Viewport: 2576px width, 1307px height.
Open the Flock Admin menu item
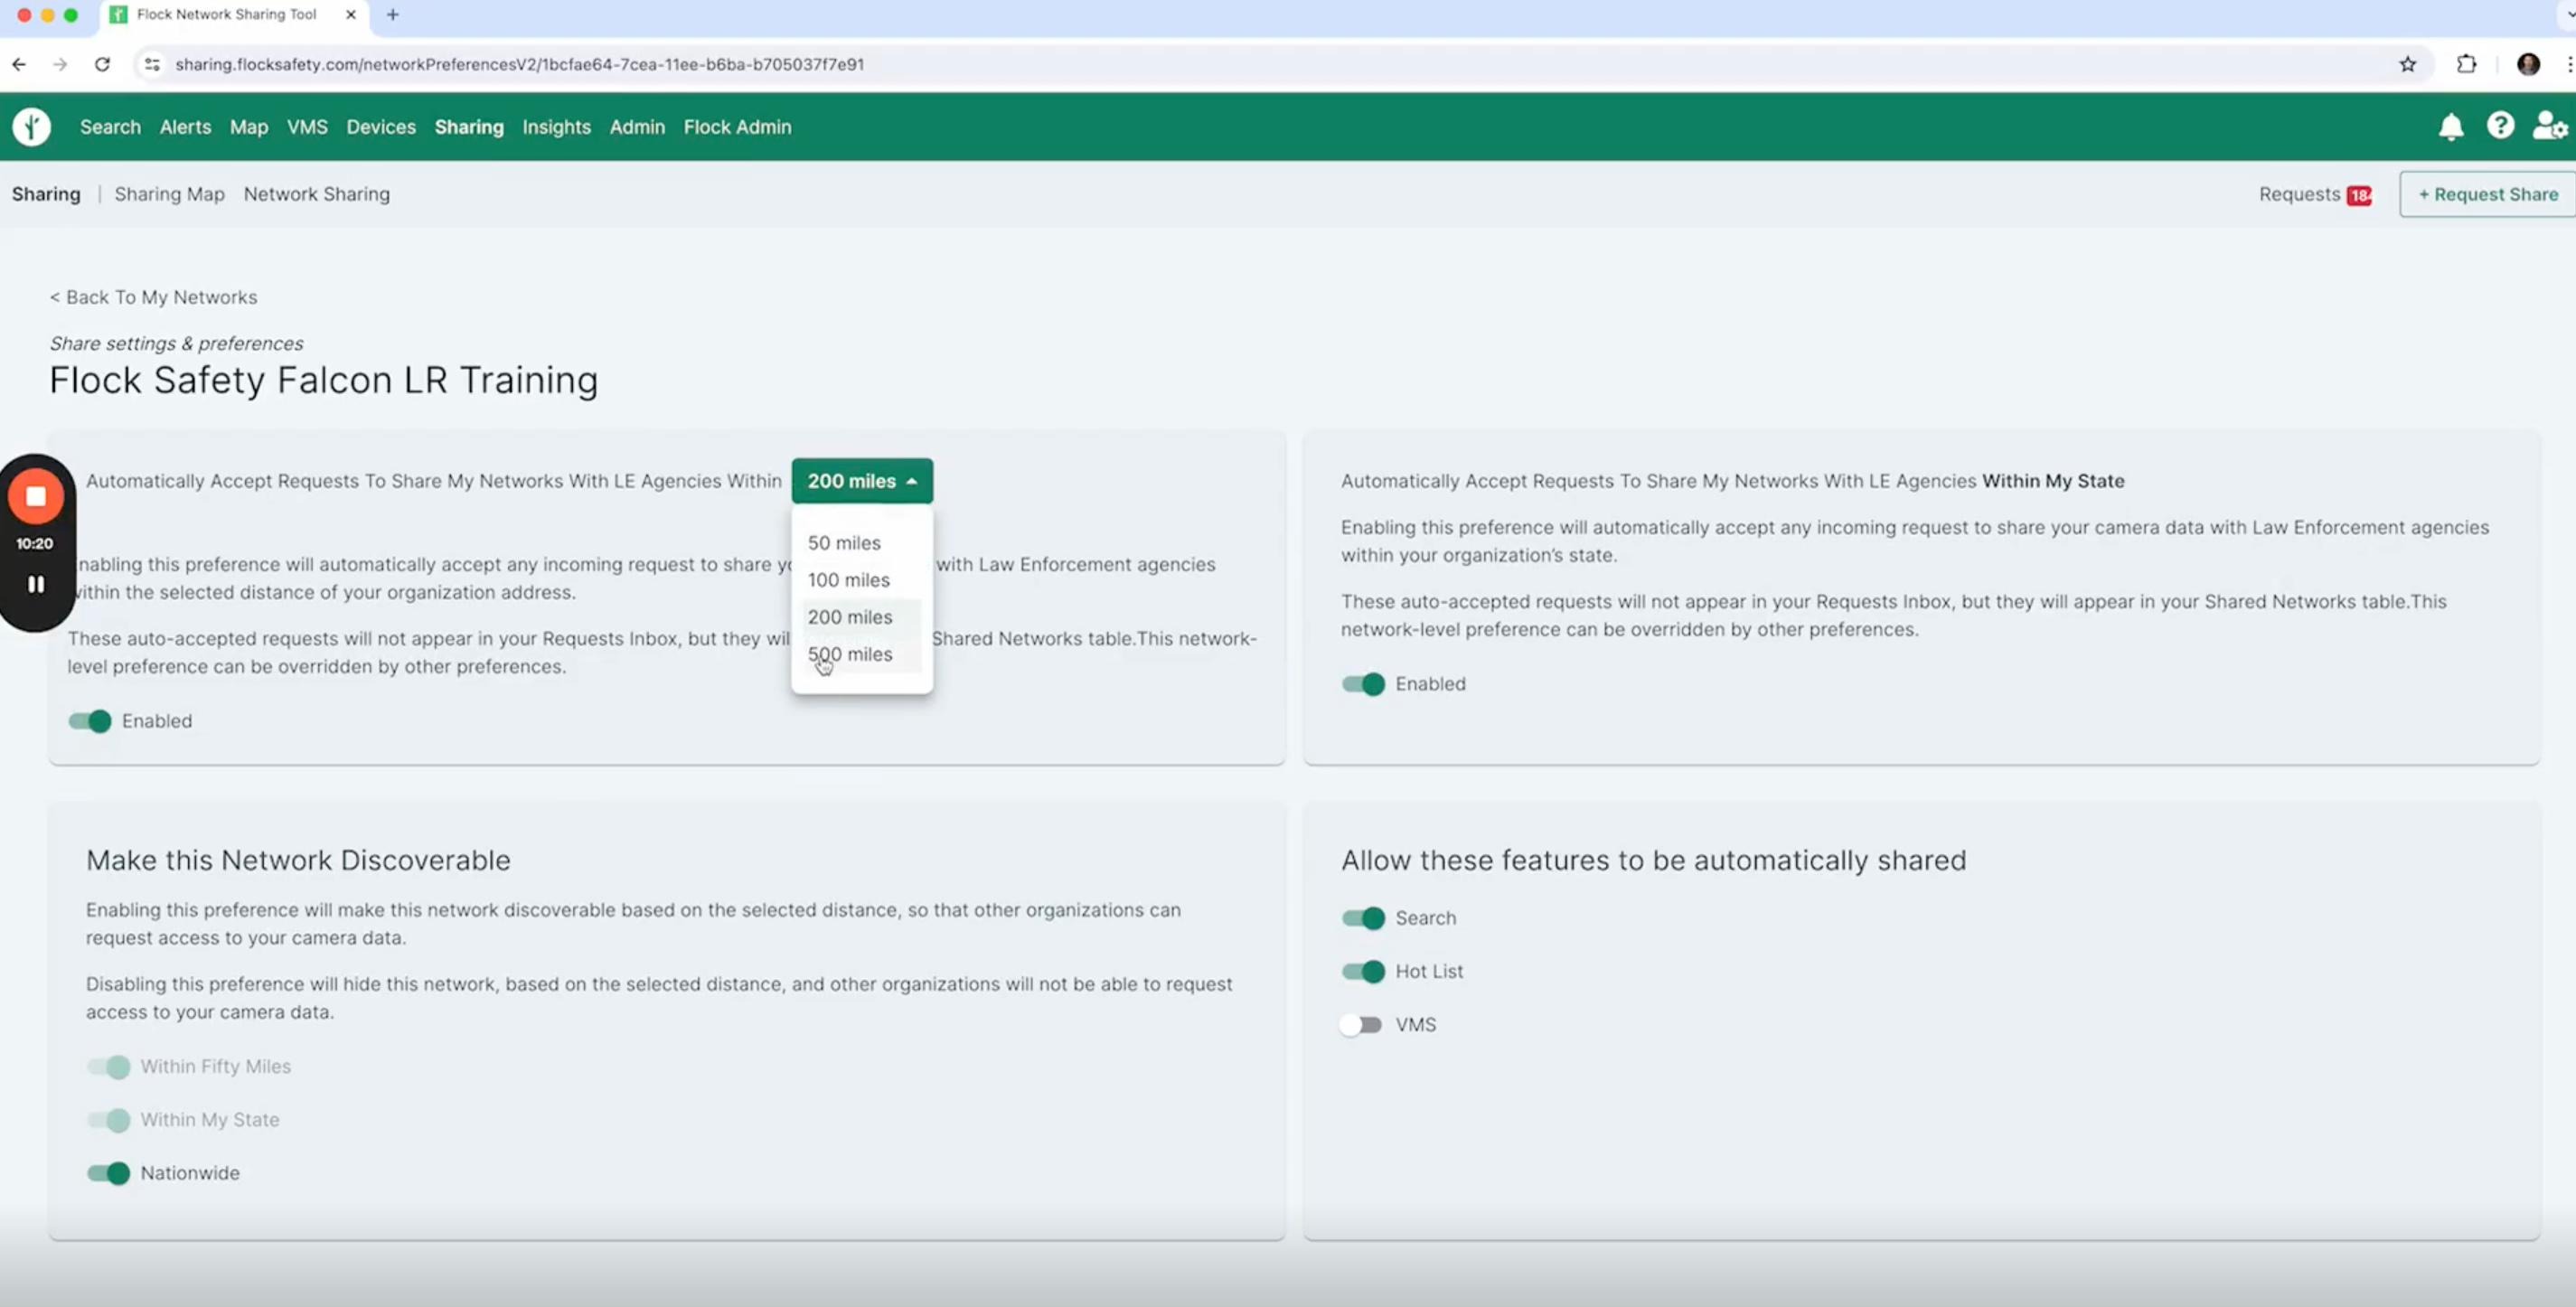[x=737, y=127]
